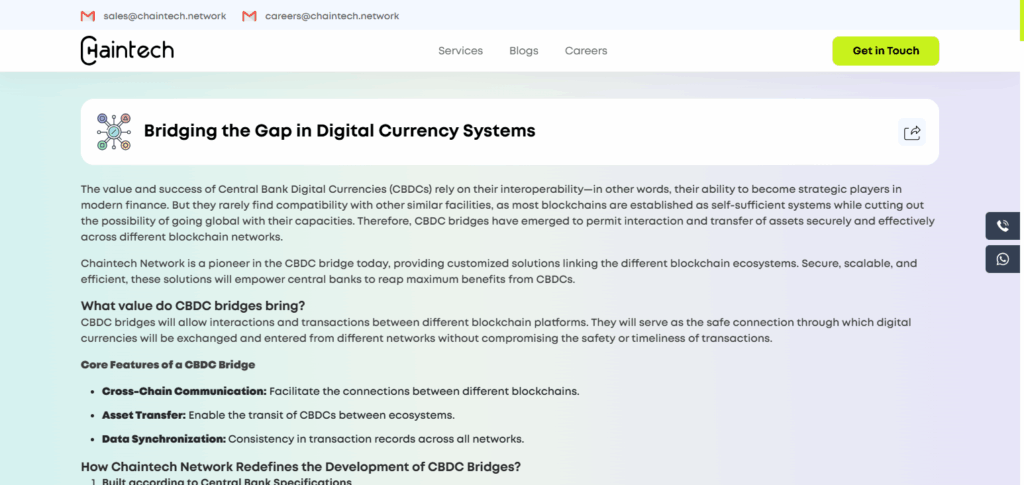Screen dimensions: 1024x485
Task: Open sales@chaintech.network email link
Action: click(165, 16)
